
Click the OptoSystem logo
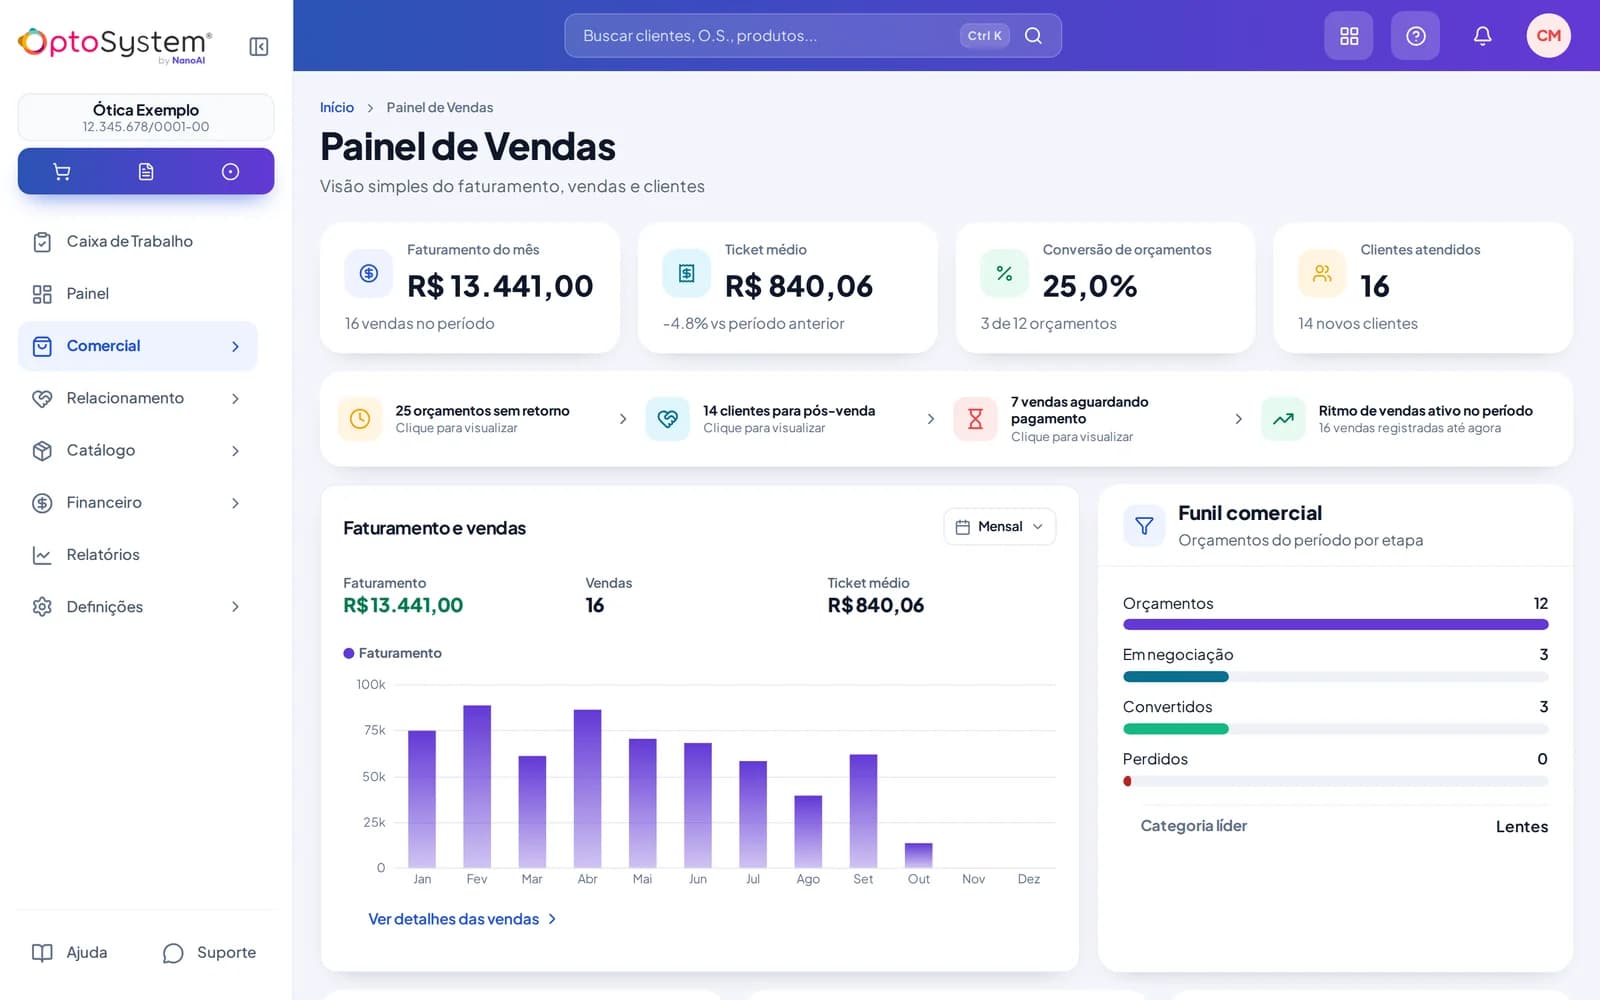116,44
